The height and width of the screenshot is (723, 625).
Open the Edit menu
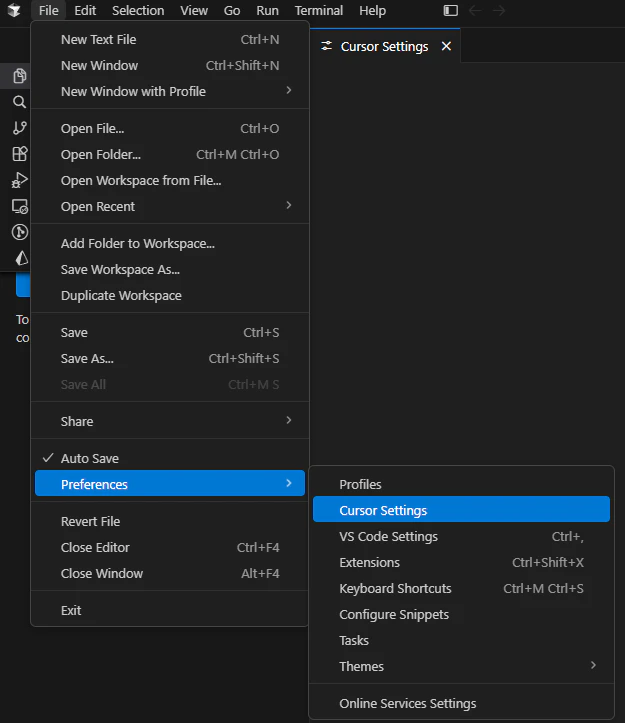[85, 10]
